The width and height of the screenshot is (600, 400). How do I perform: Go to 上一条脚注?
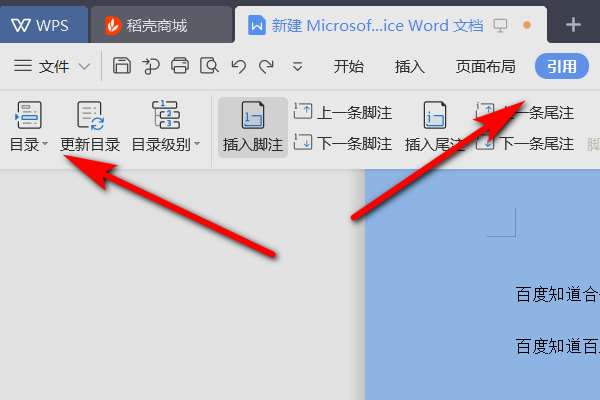(343, 113)
